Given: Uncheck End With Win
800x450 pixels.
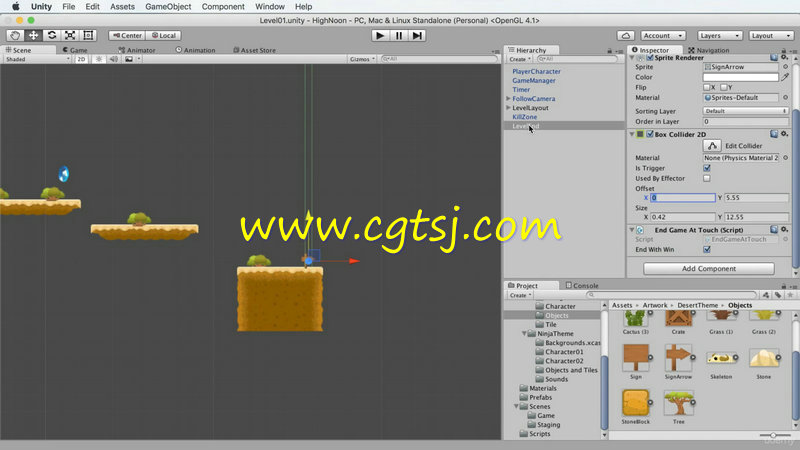Looking at the screenshot, I should (707, 249).
